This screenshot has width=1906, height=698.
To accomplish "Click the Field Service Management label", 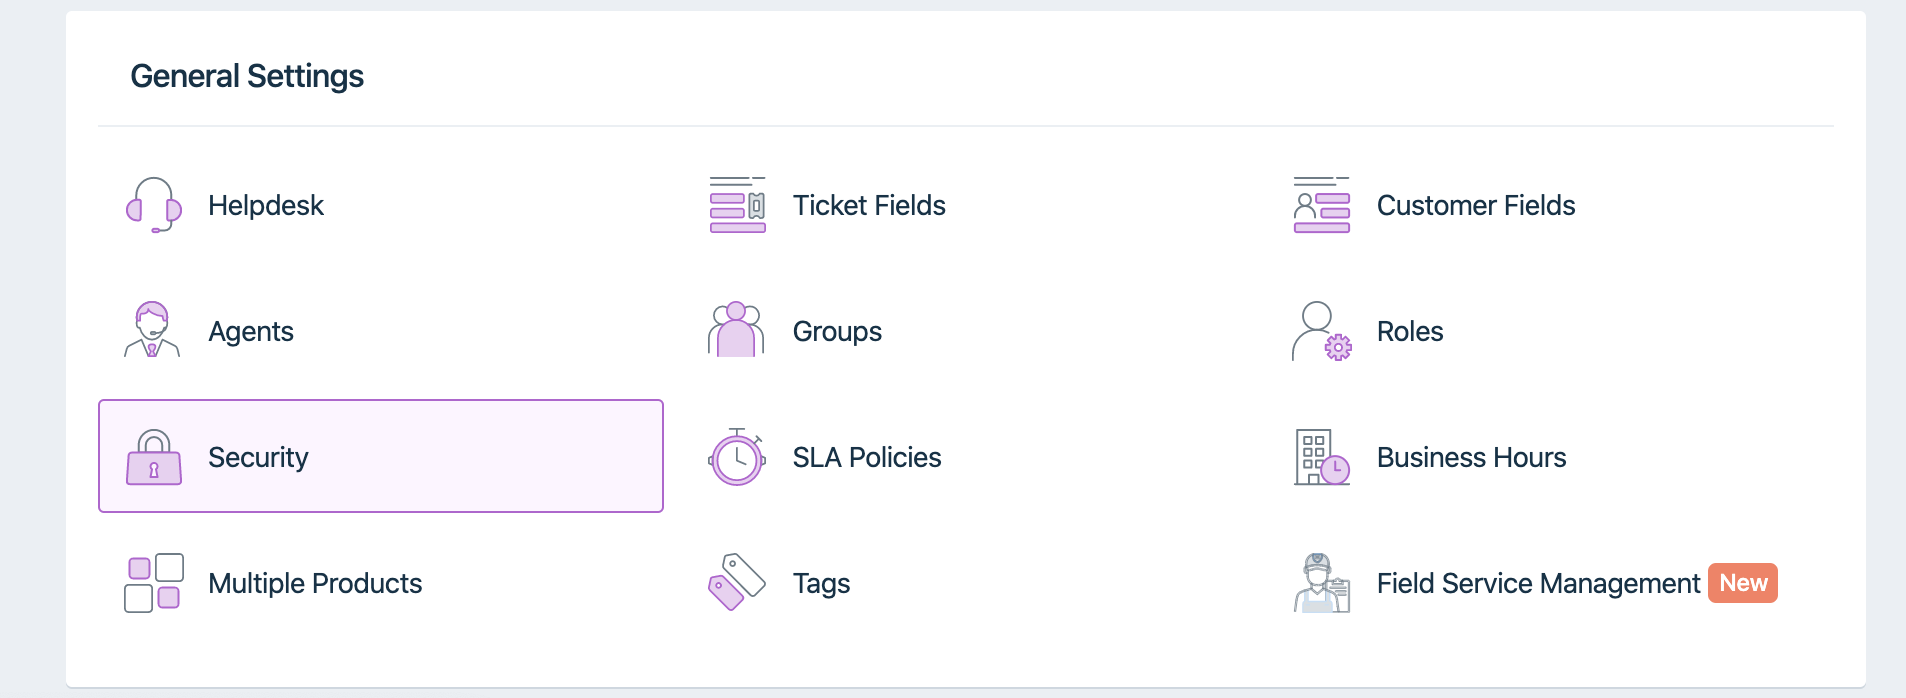I will click(1538, 583).
